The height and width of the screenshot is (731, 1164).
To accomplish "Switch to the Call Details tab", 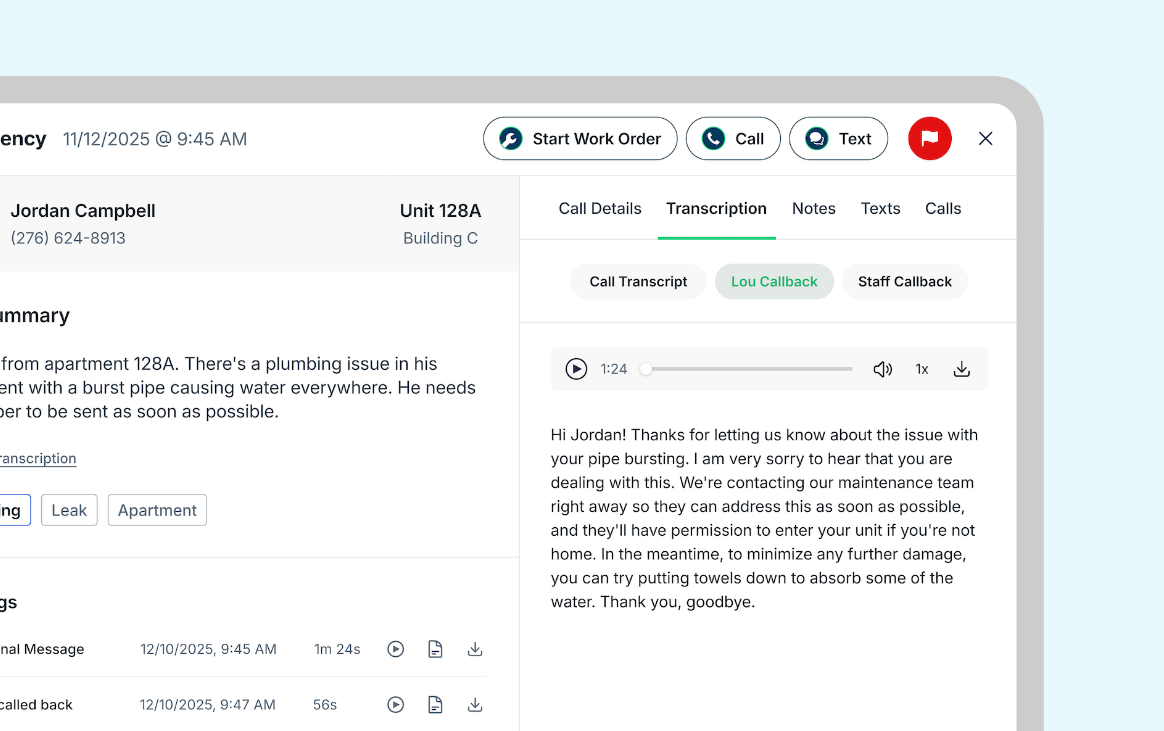I will pyautogui.click(x=600, y=209).
